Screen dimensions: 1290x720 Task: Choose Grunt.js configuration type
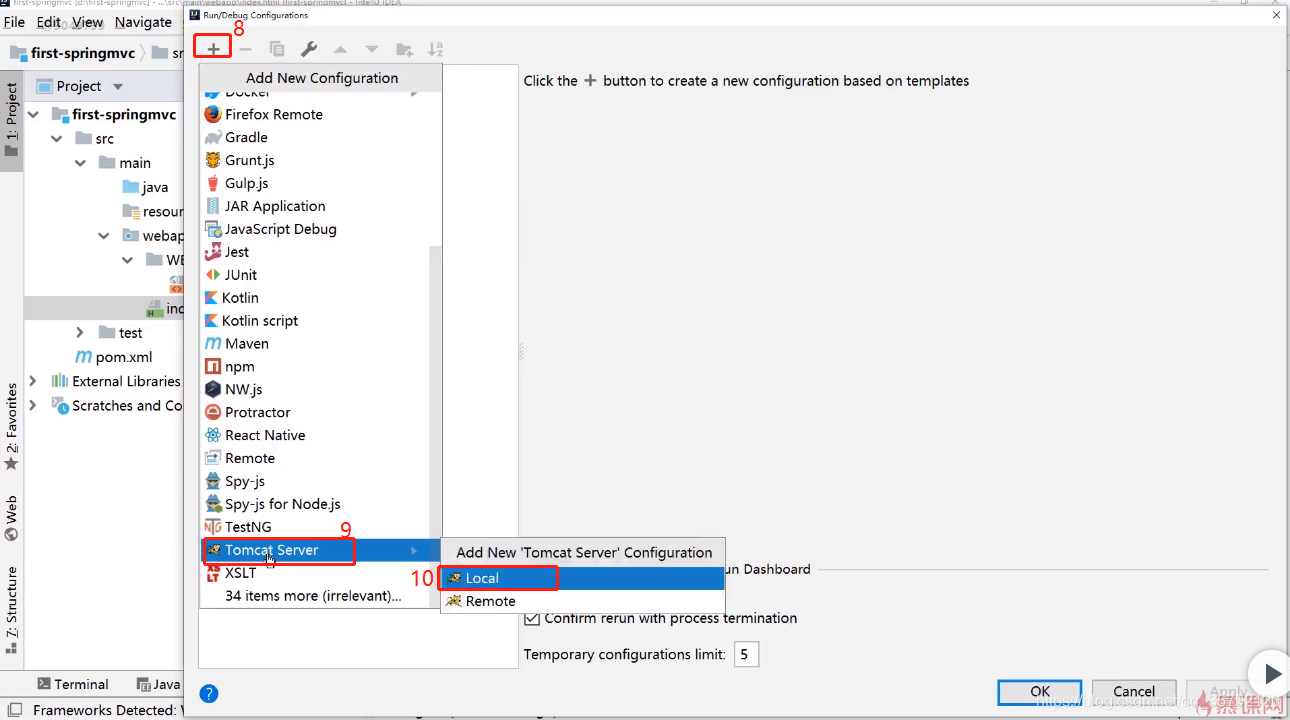coord(315,160)
